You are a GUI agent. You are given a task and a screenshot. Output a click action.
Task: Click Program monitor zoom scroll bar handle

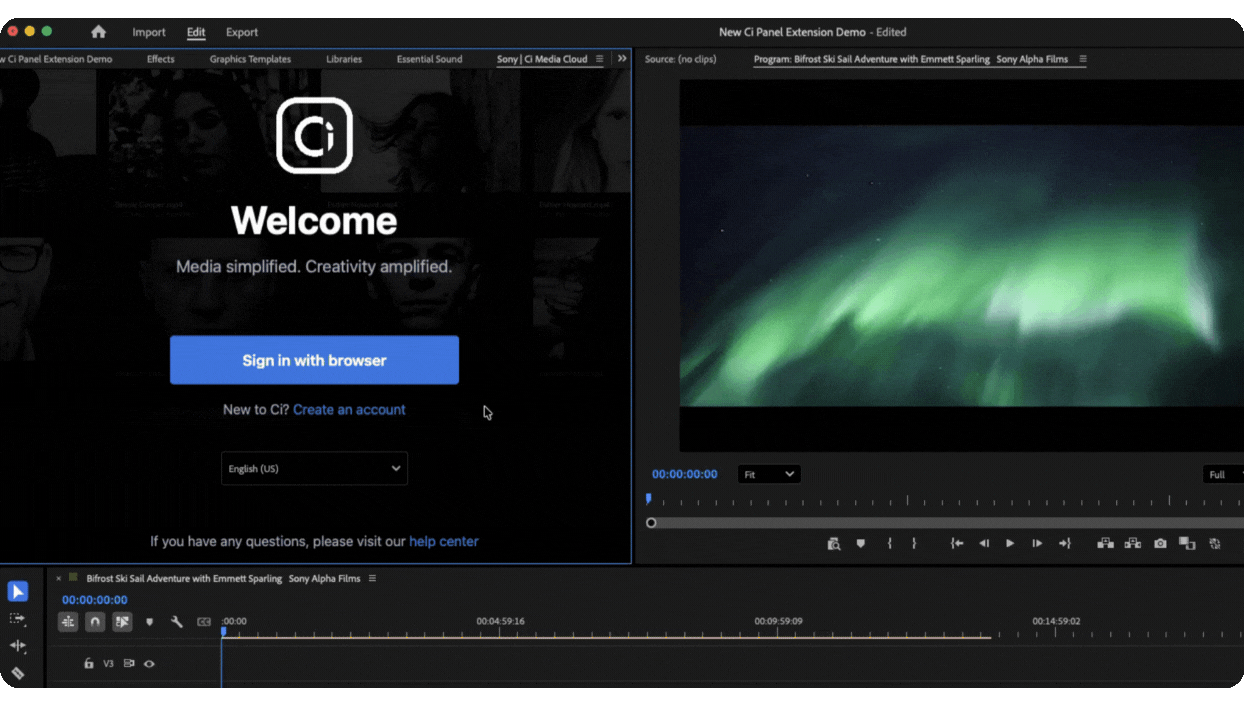coord(651,523)
